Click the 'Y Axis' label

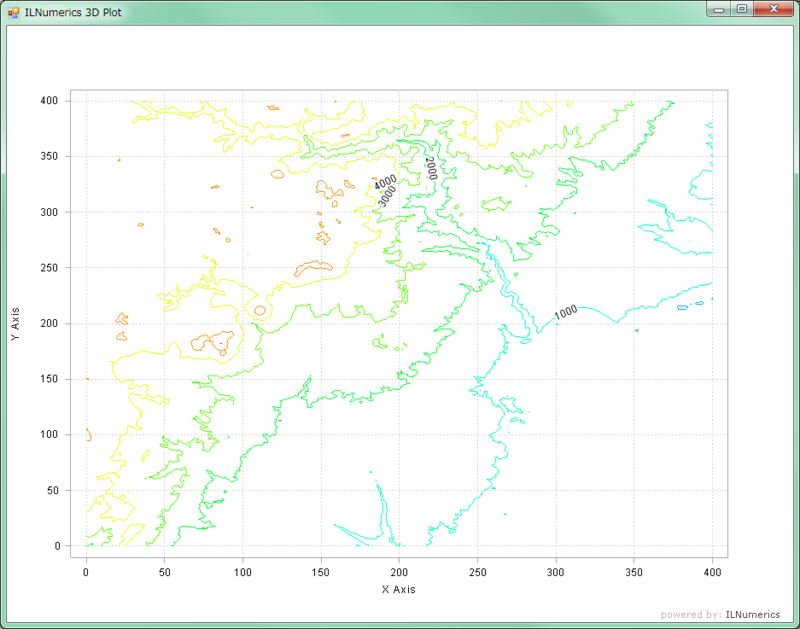(15, 324)
